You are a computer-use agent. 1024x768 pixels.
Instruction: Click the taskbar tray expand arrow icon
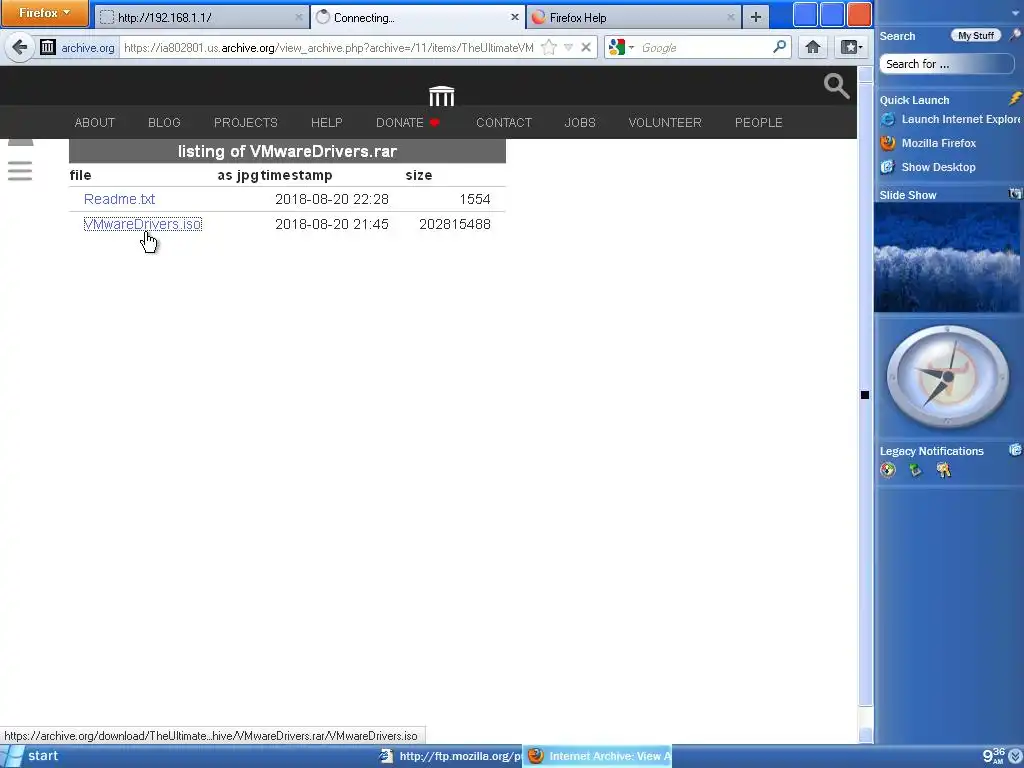[x=1016, y=756]
